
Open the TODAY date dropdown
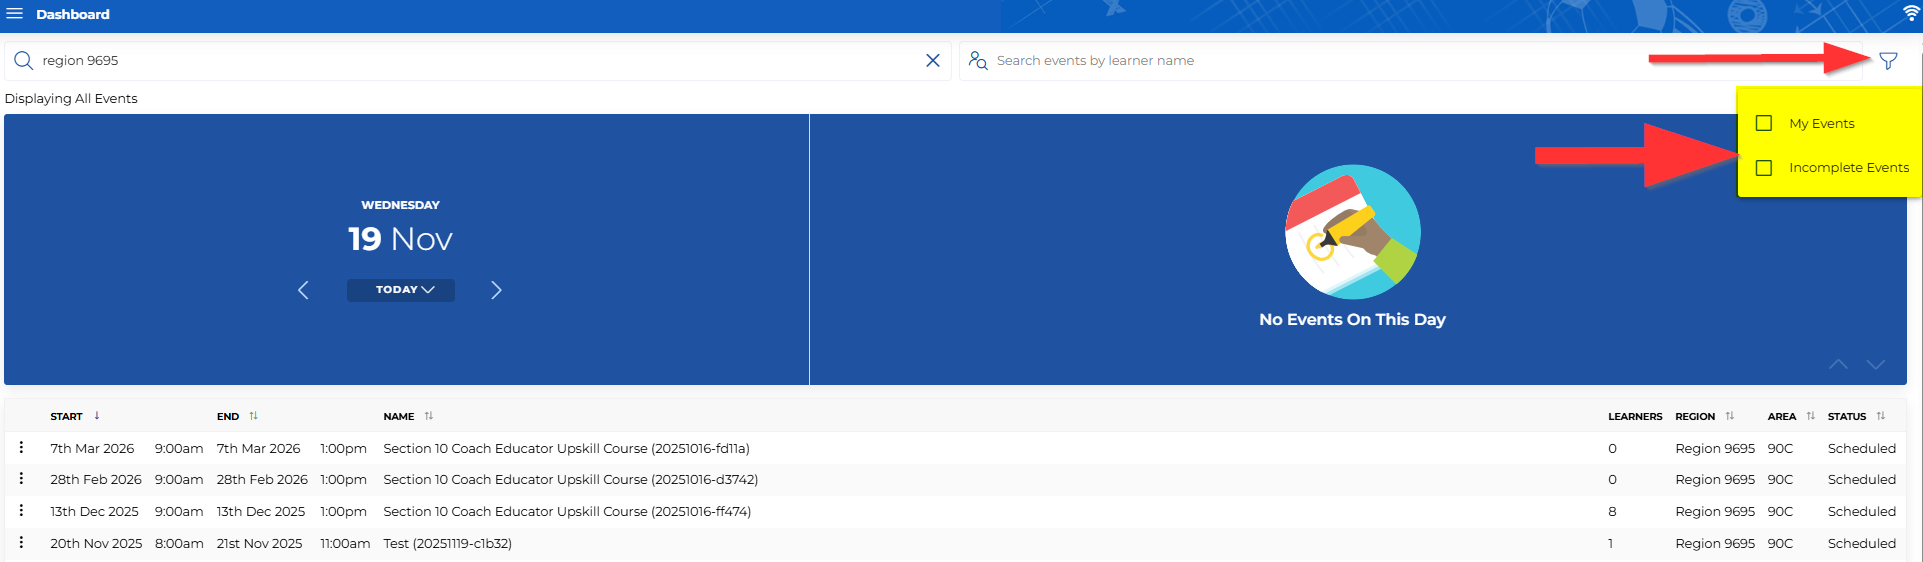(x=401, y=290)
